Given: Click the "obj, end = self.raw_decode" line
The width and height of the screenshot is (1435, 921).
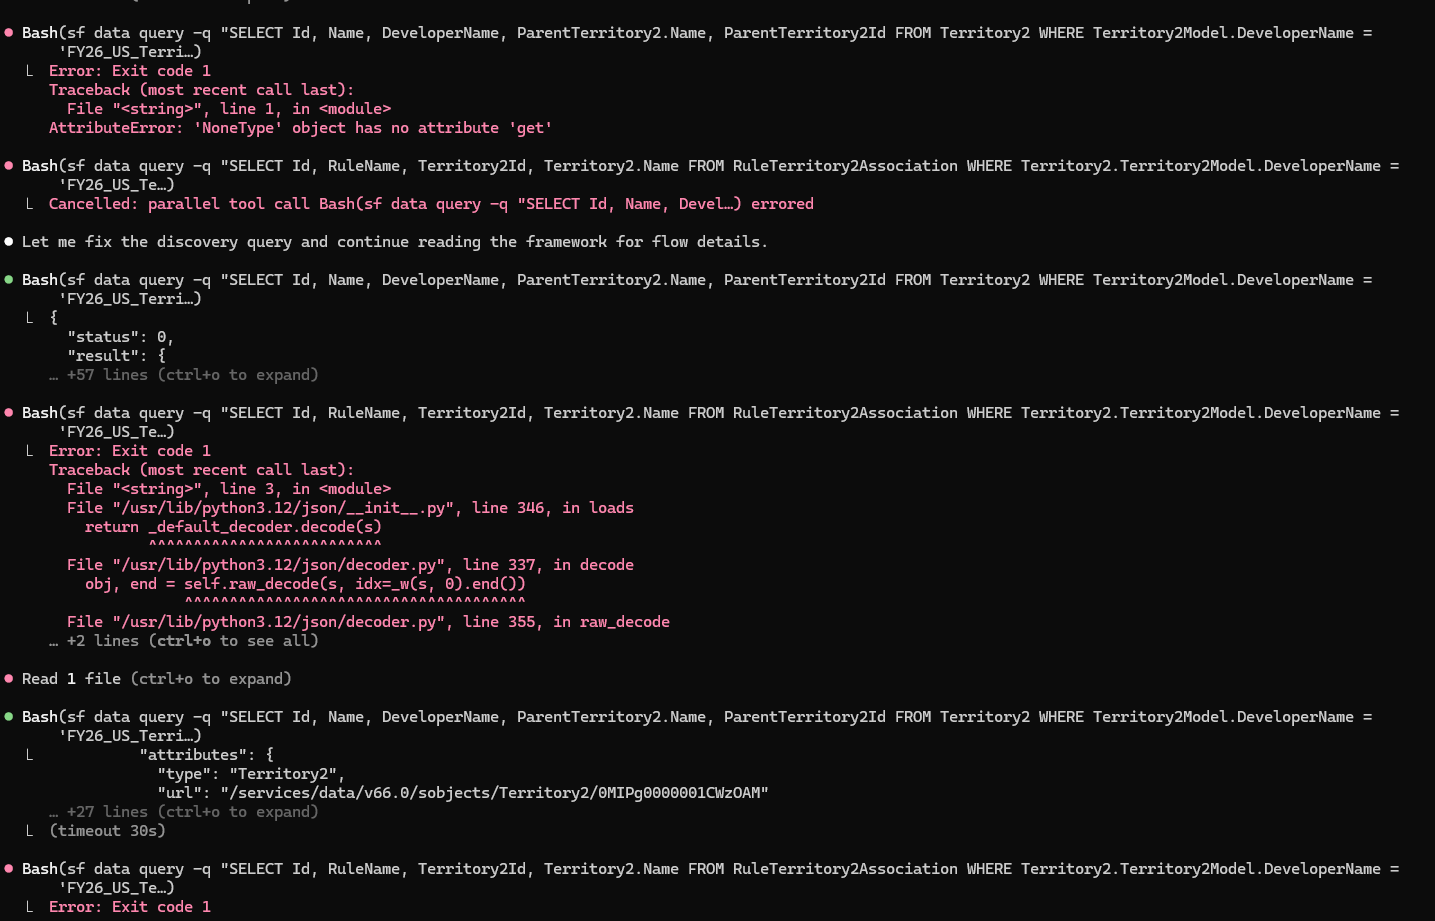Looking at the screenshot, I should [305, 584].
